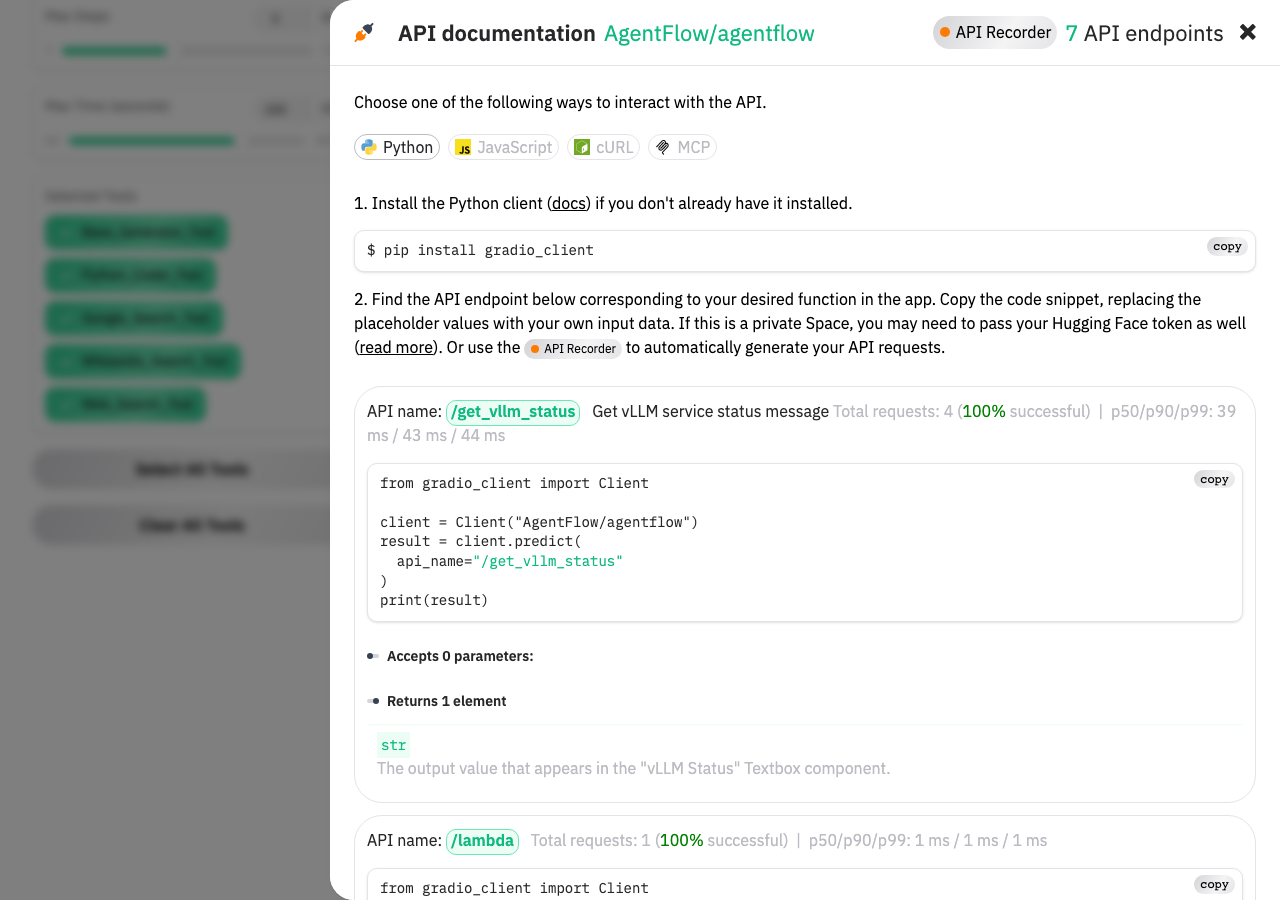Click the 'str' return type label
Image resolution: width=1280 pixels, height=900 pixels.
pos(393,745)
